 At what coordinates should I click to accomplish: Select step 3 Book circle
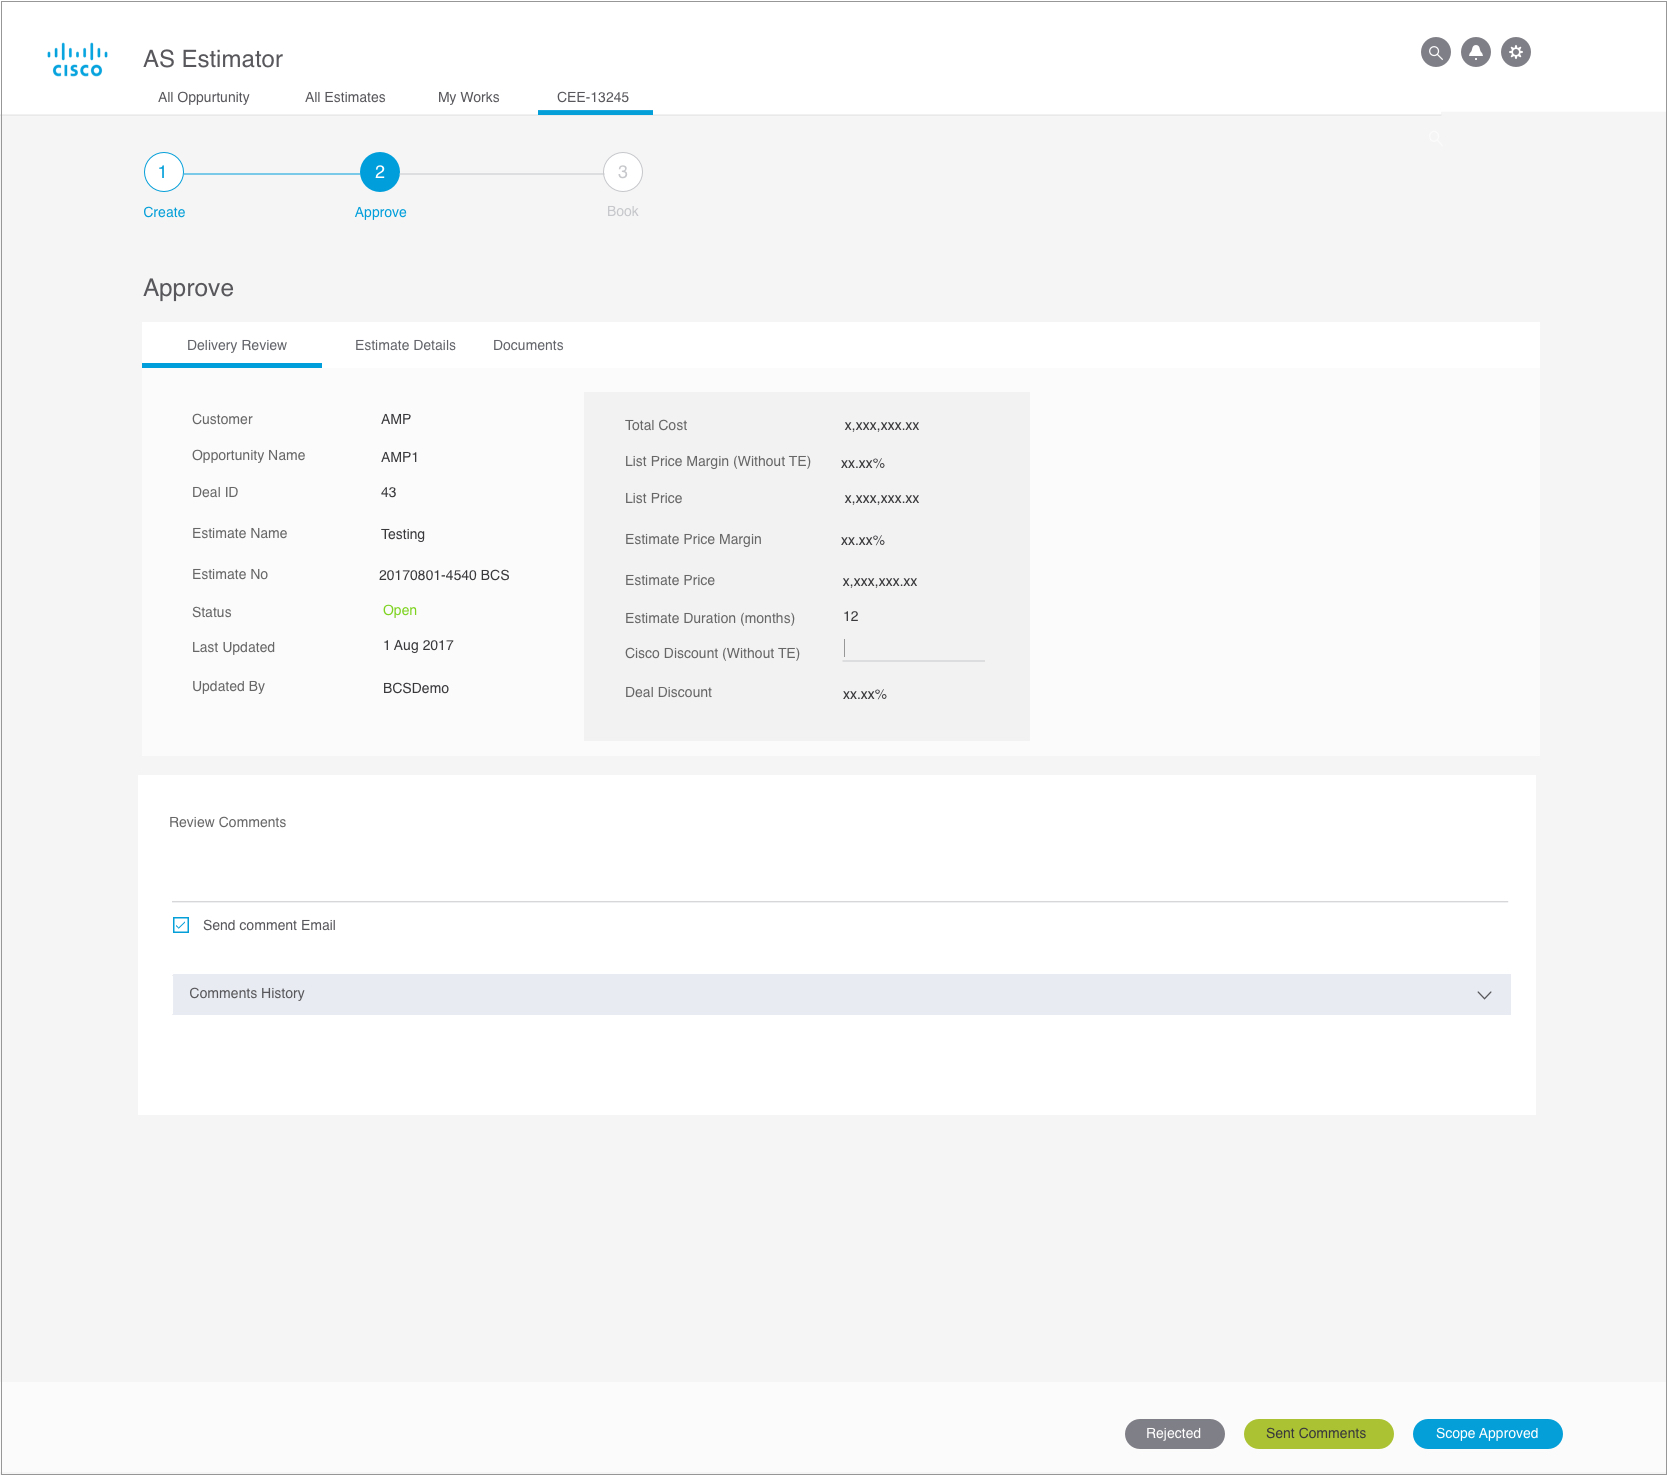pos(623,172)
